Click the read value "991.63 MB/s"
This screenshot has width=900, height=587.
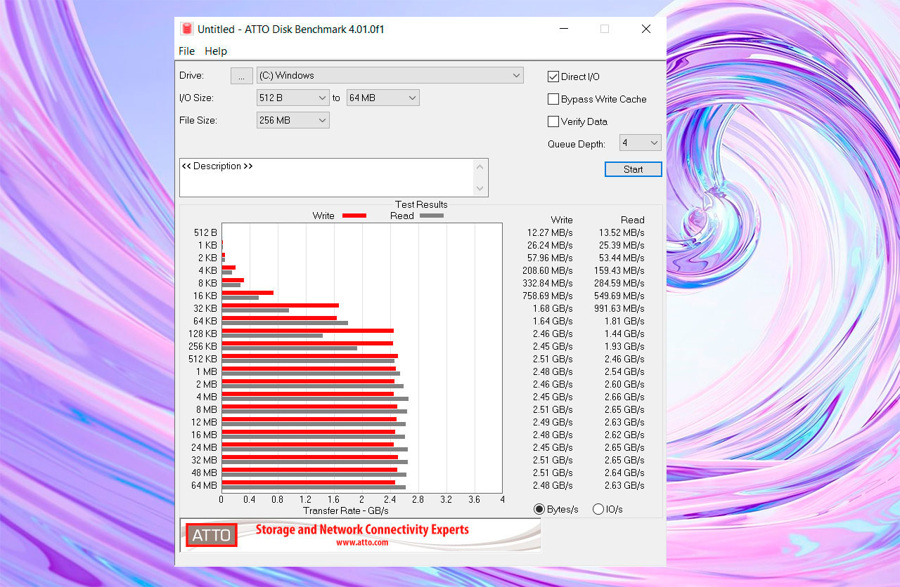[x=619, y=309]
